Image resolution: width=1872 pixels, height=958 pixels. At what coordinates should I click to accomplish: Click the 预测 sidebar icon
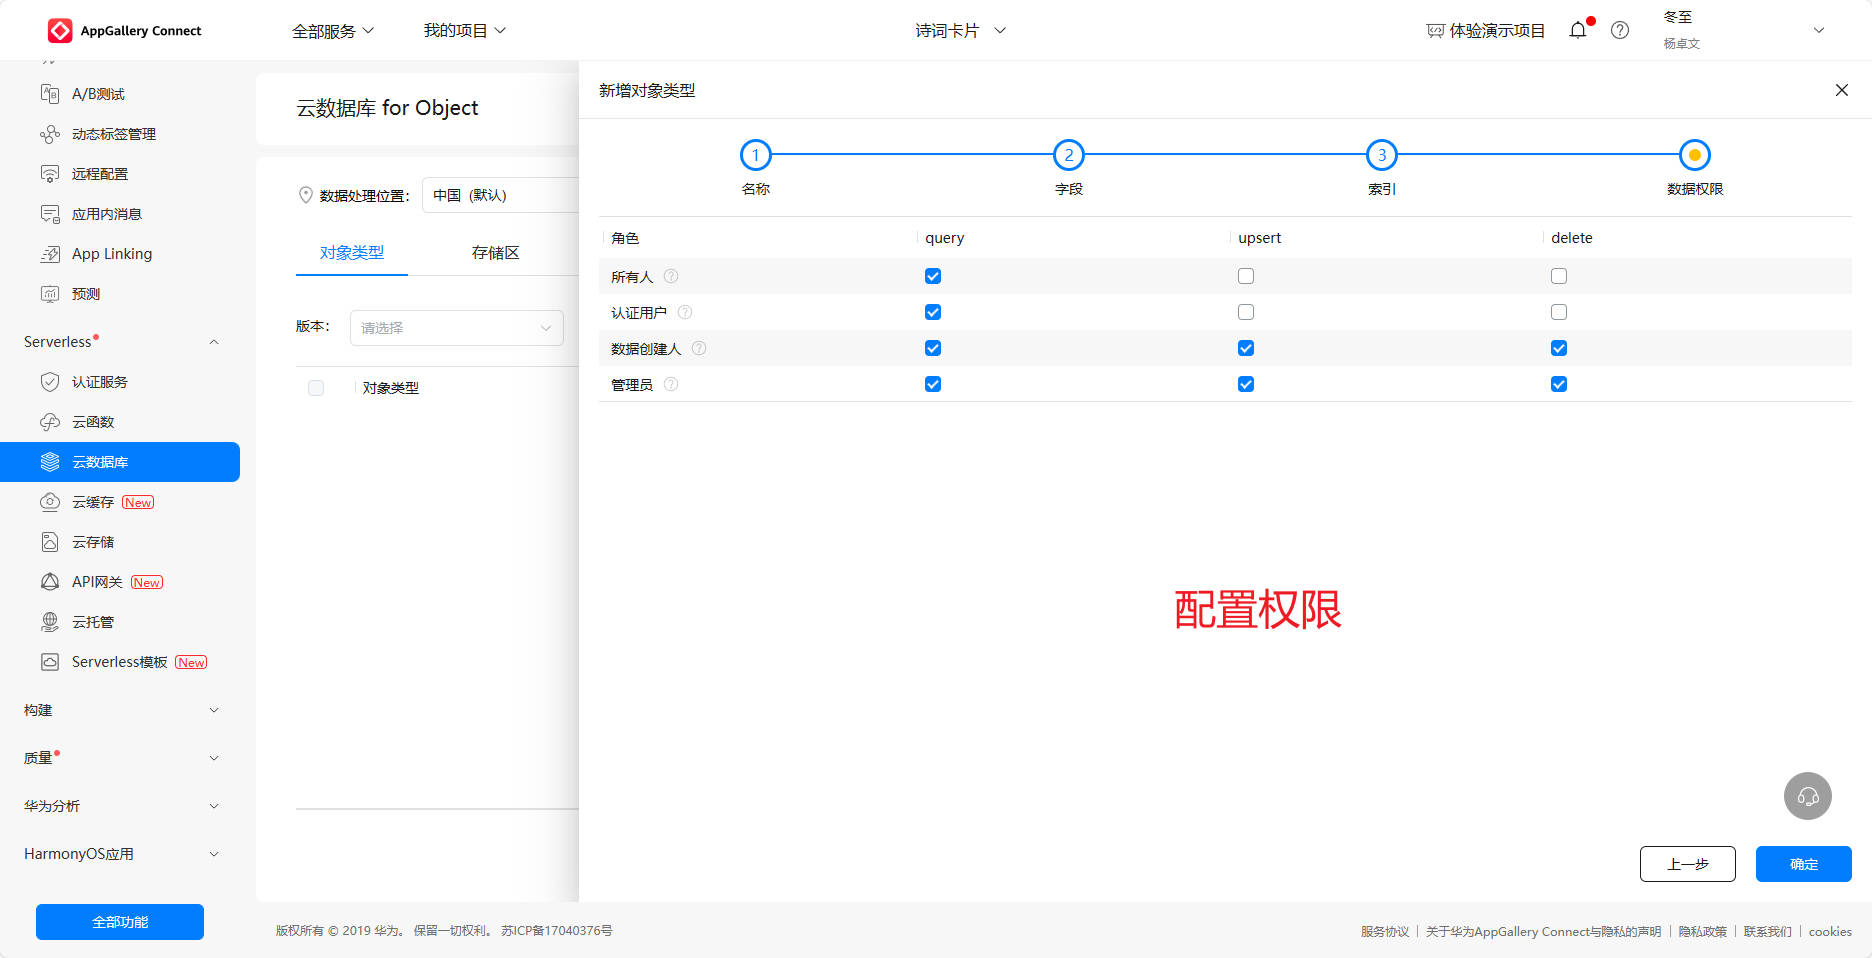pyautogui.click(x=50, y=294)
